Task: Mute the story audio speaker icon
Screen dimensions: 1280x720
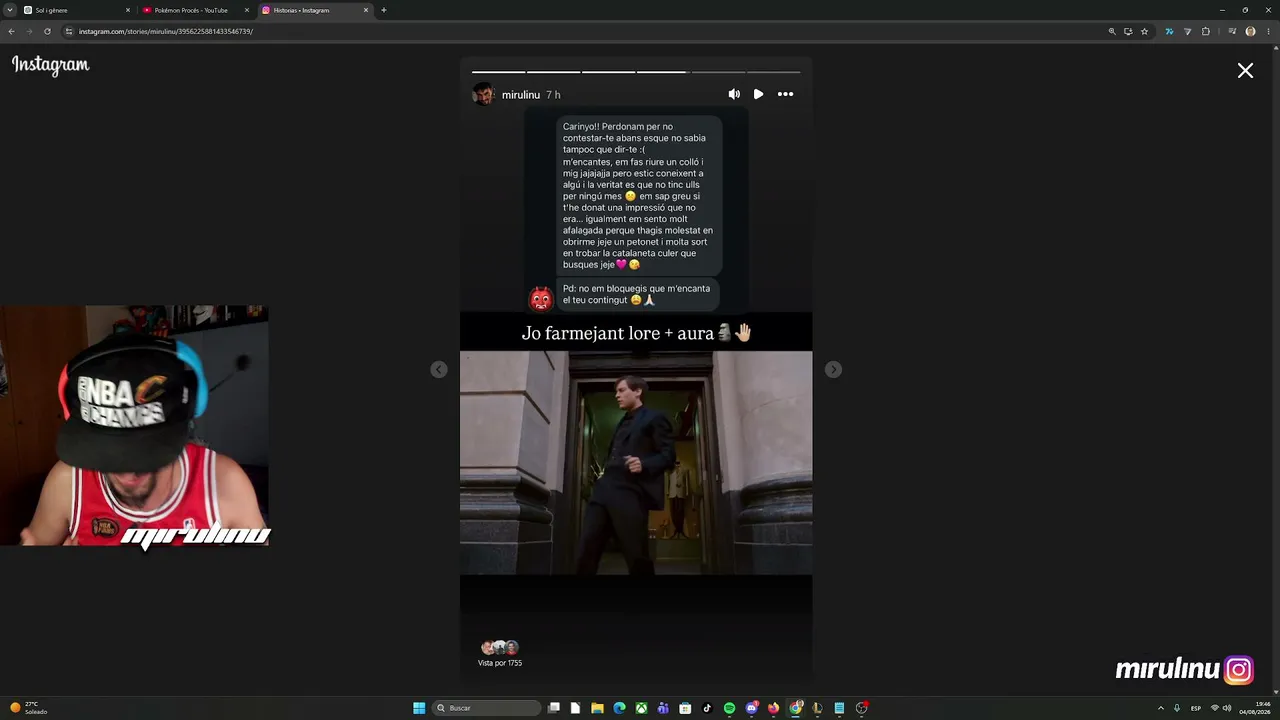Action: tap(734, 94)
